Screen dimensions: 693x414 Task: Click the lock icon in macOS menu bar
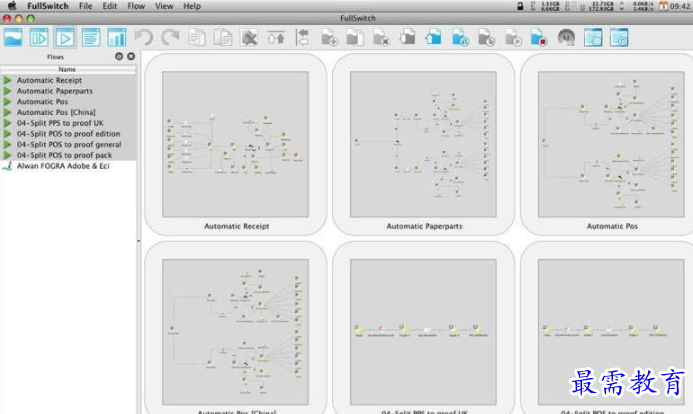point(520,6)
